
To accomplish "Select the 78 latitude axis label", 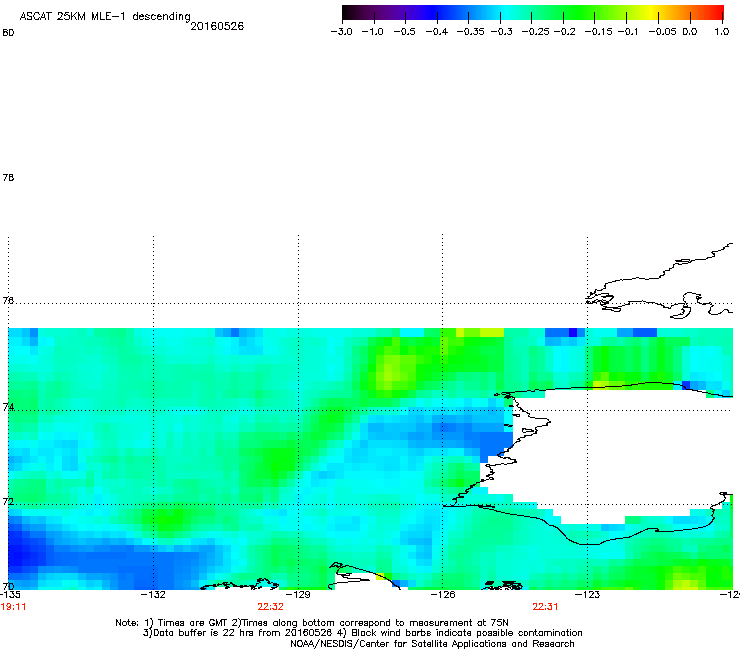I will (8, 177).
